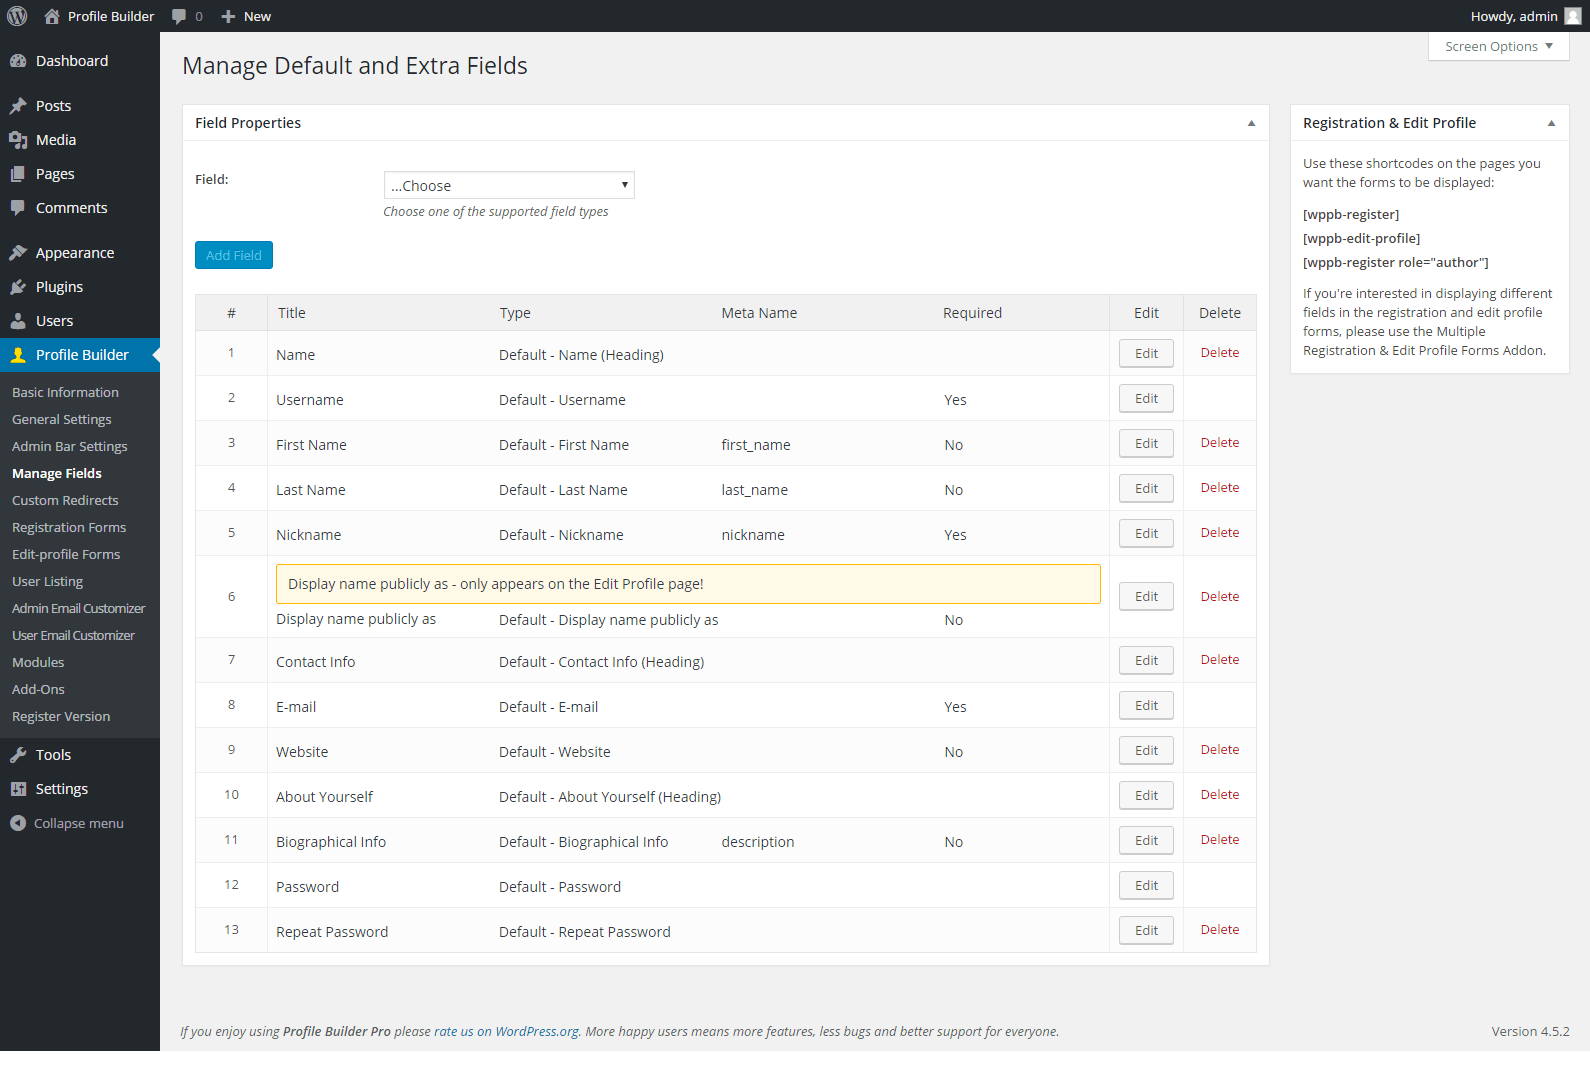
Task: Open User Email Customizer submenu item
Action: [x=73, y=635]
